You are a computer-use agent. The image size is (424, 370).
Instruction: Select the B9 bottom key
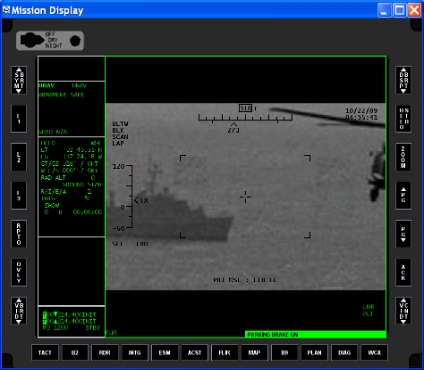[285, 353]
